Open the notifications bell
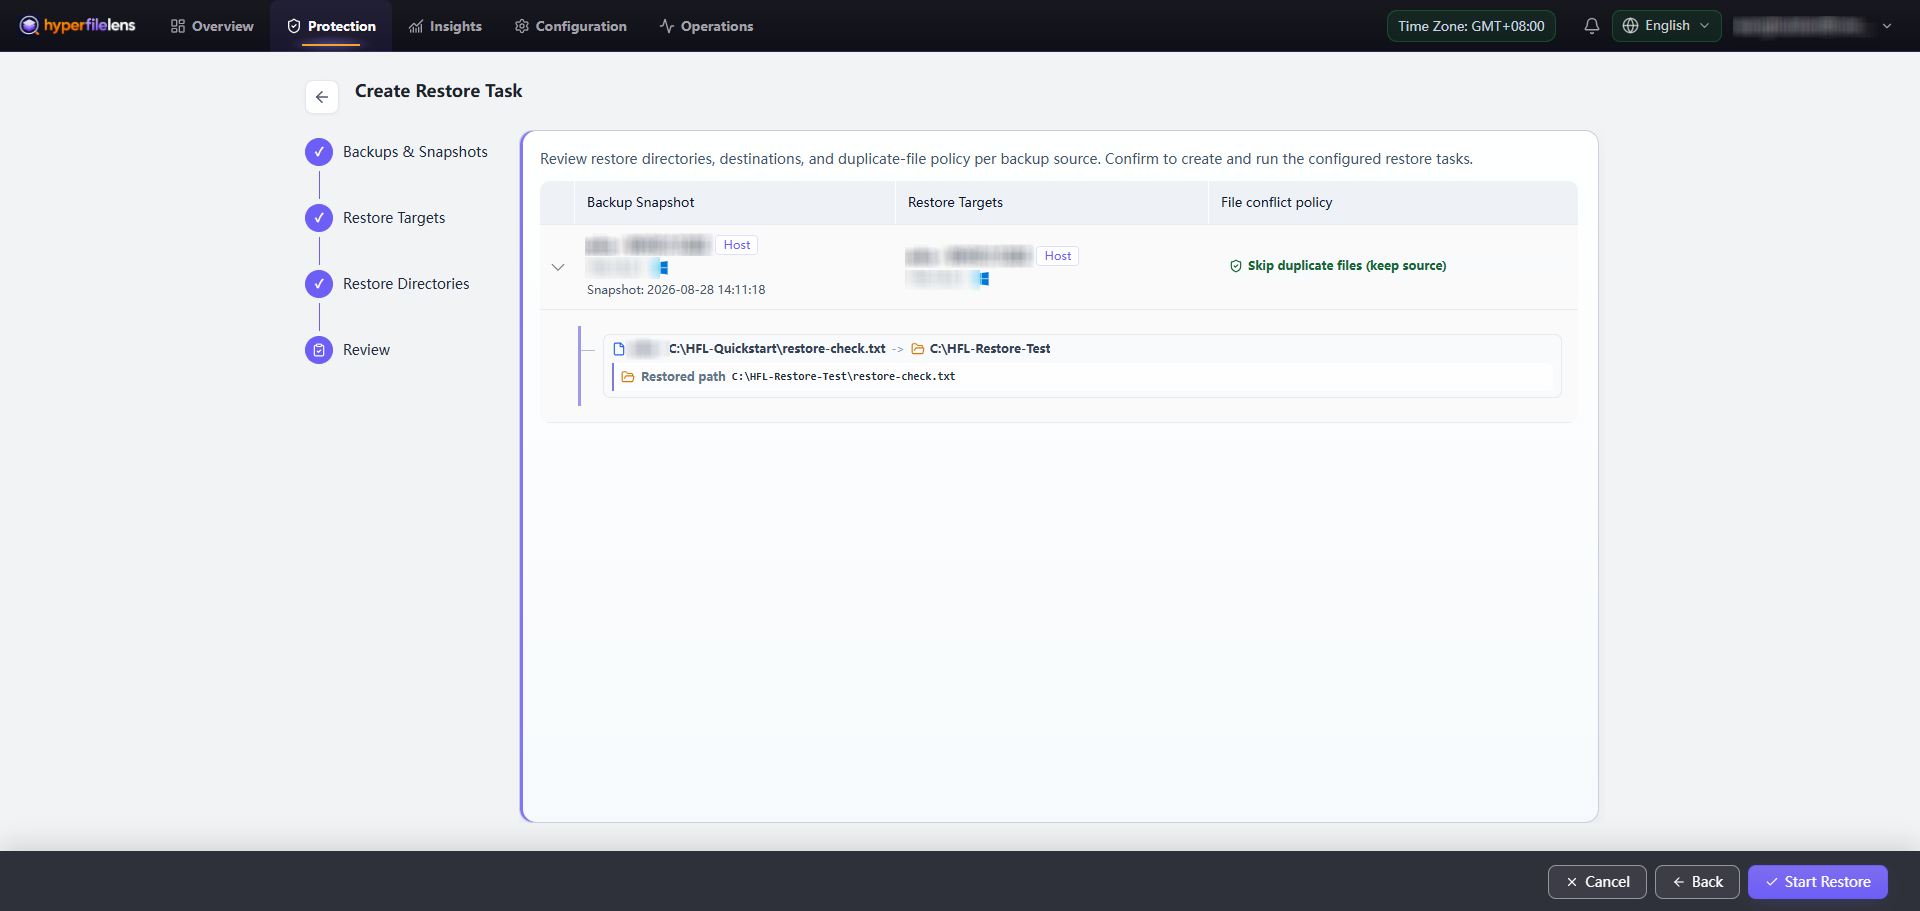 1592,26
